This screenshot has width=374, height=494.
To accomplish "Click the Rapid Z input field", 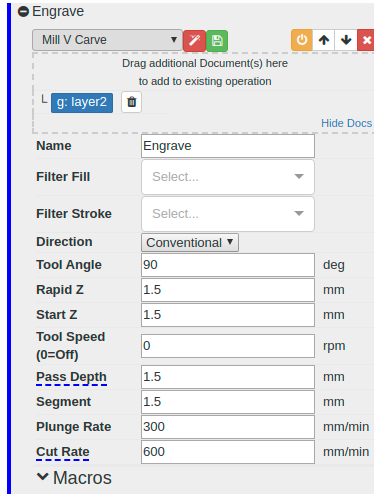I will [x=228, y=290].
